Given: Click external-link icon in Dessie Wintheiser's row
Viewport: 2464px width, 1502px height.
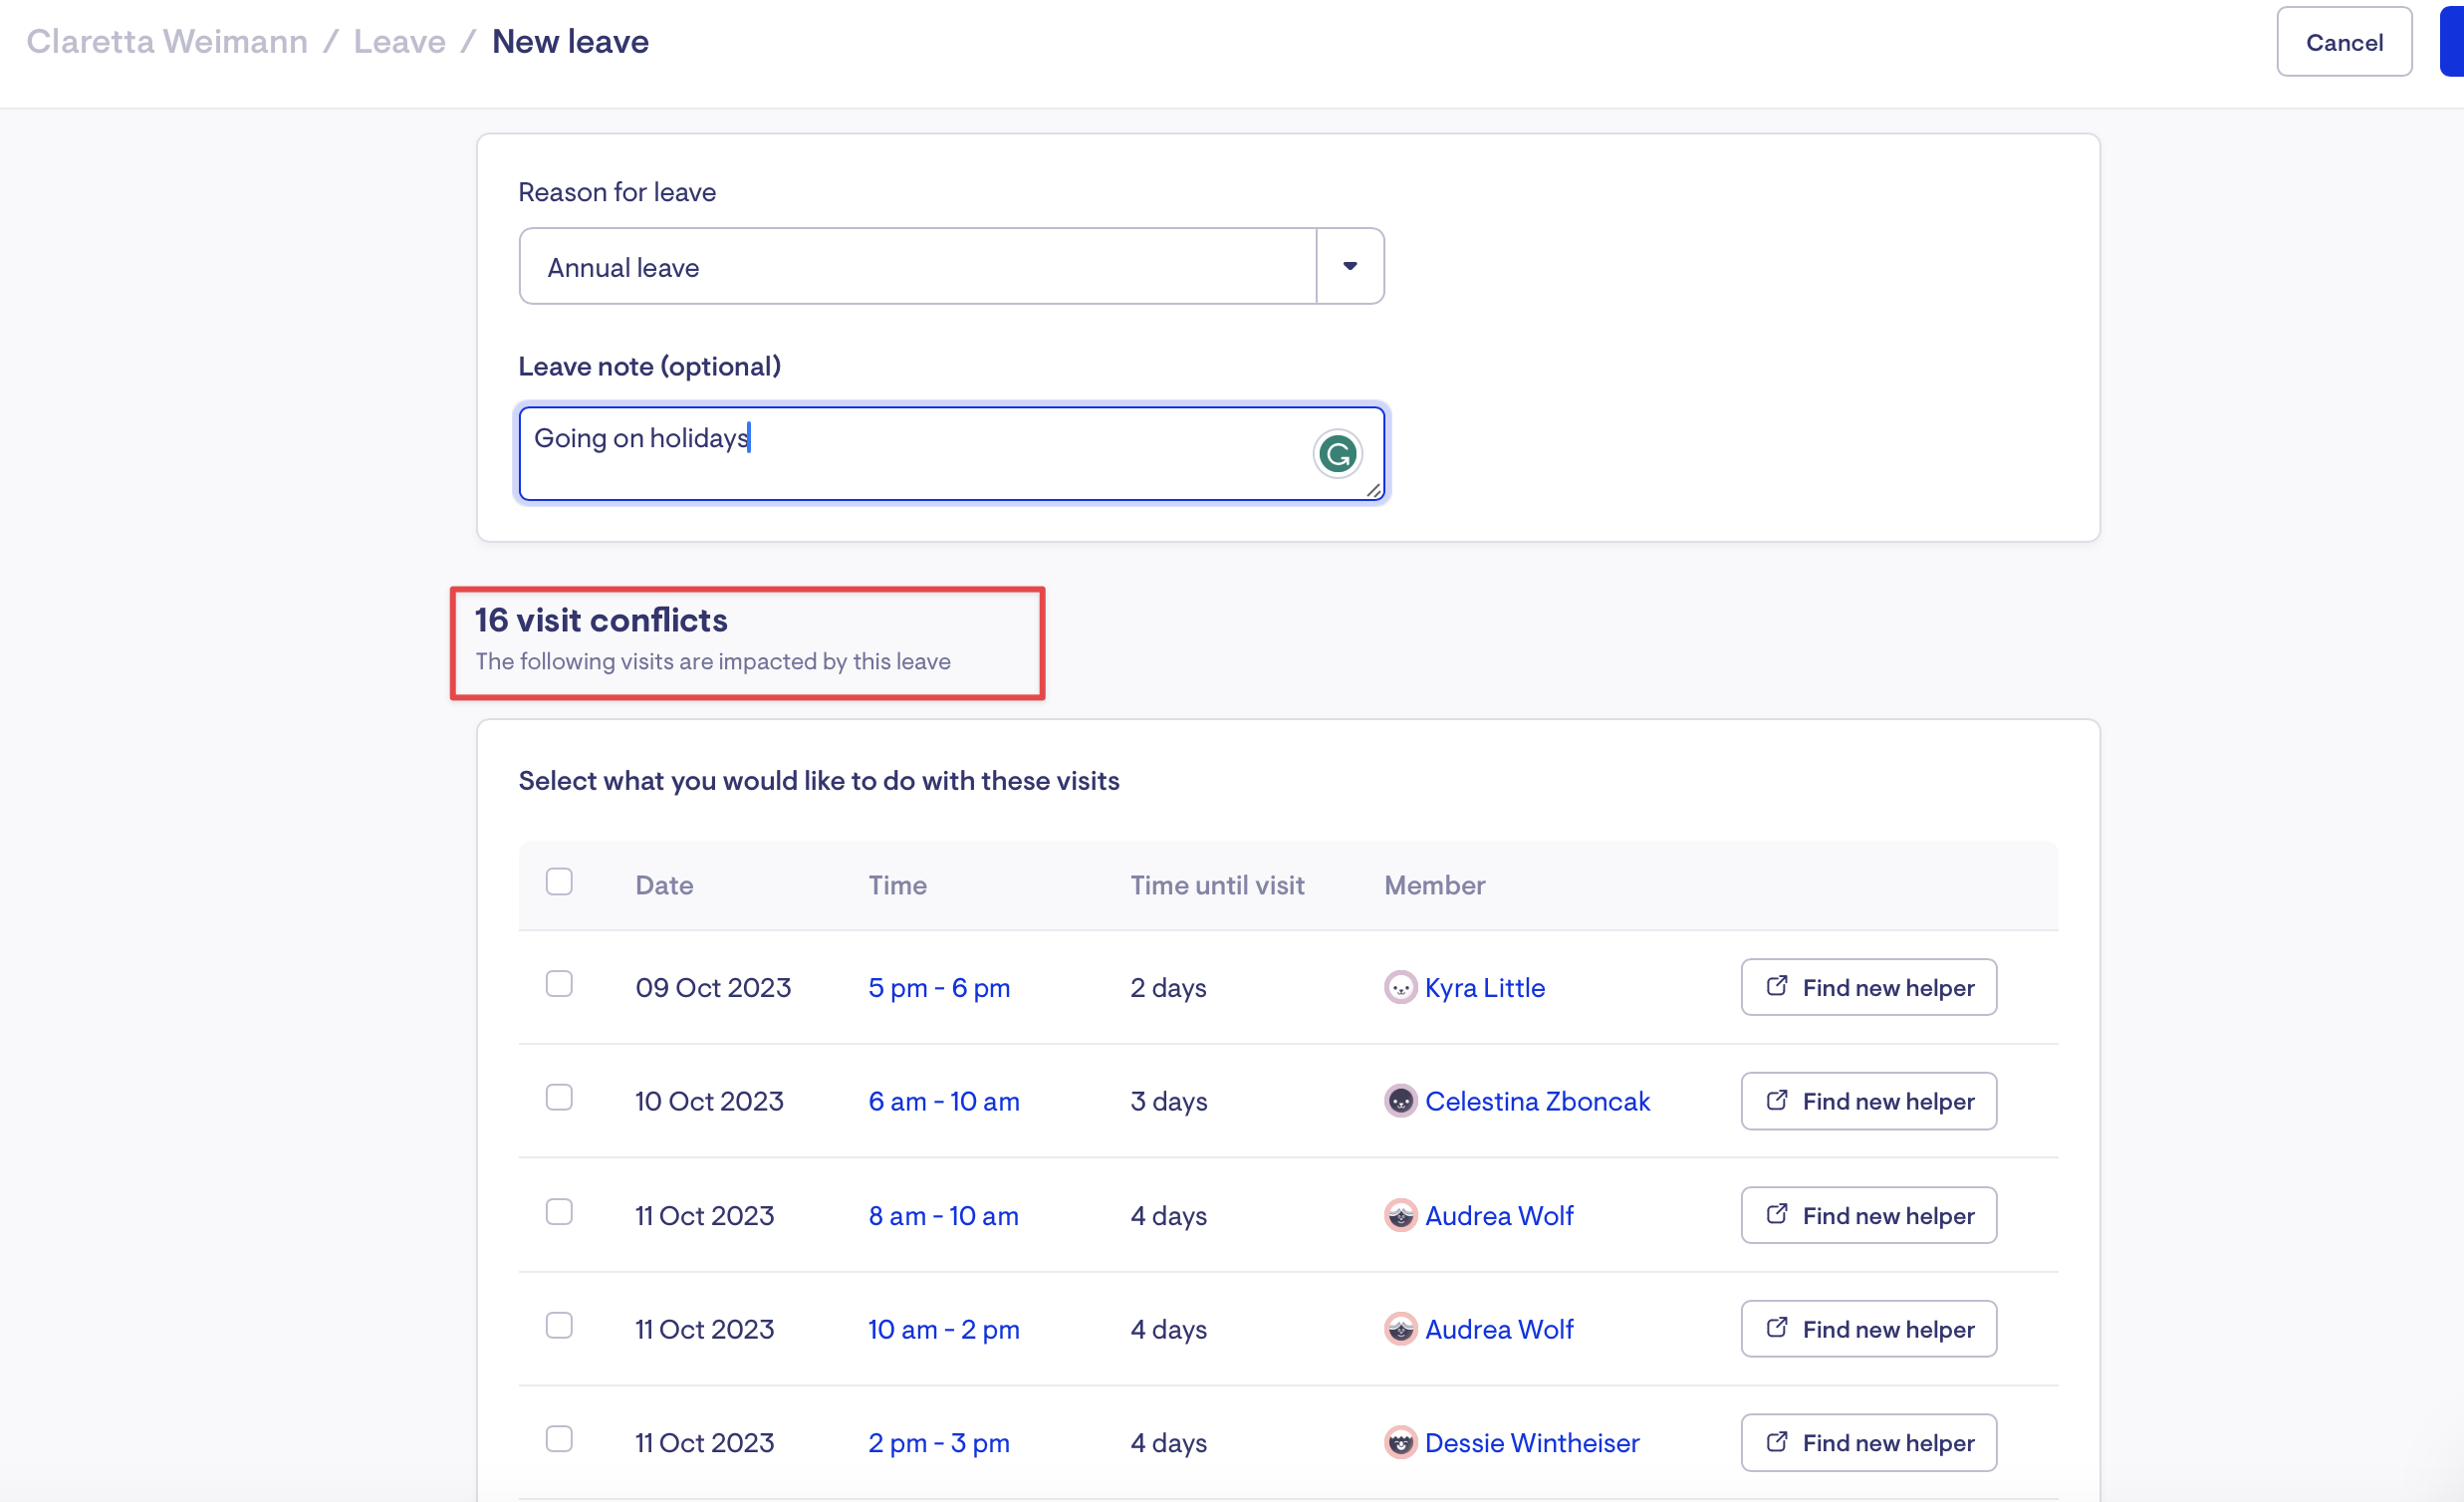Looking at the screenshot, I should 1776,1441.
